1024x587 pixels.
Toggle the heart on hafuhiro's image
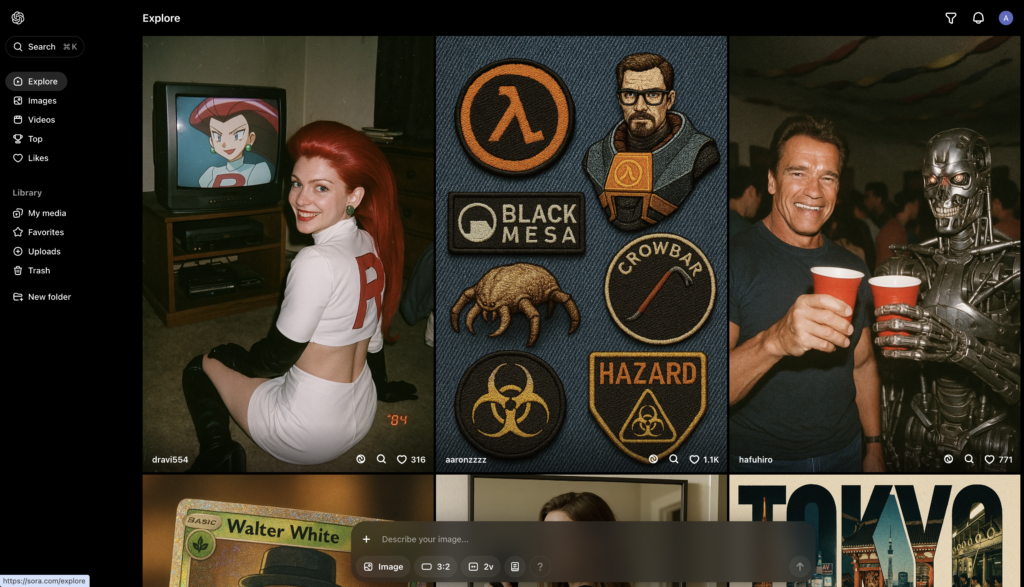coord(989,460)
